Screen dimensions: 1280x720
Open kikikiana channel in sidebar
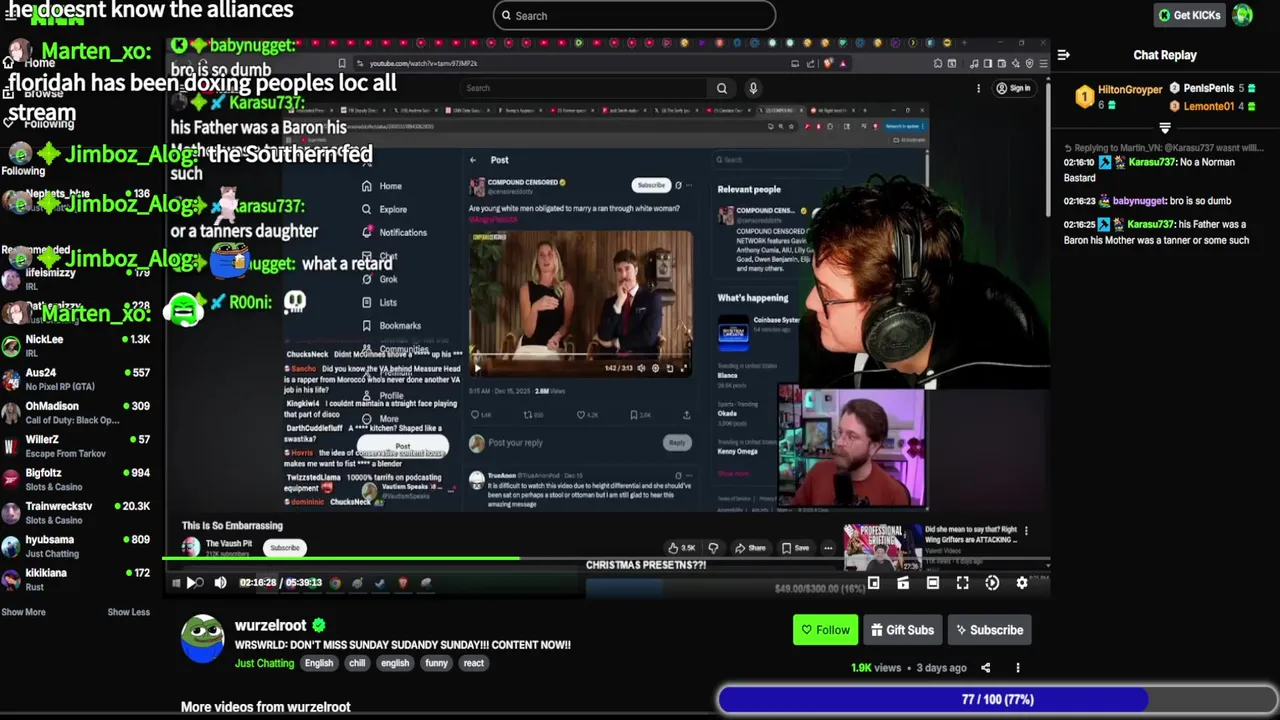tap(76, 579)
